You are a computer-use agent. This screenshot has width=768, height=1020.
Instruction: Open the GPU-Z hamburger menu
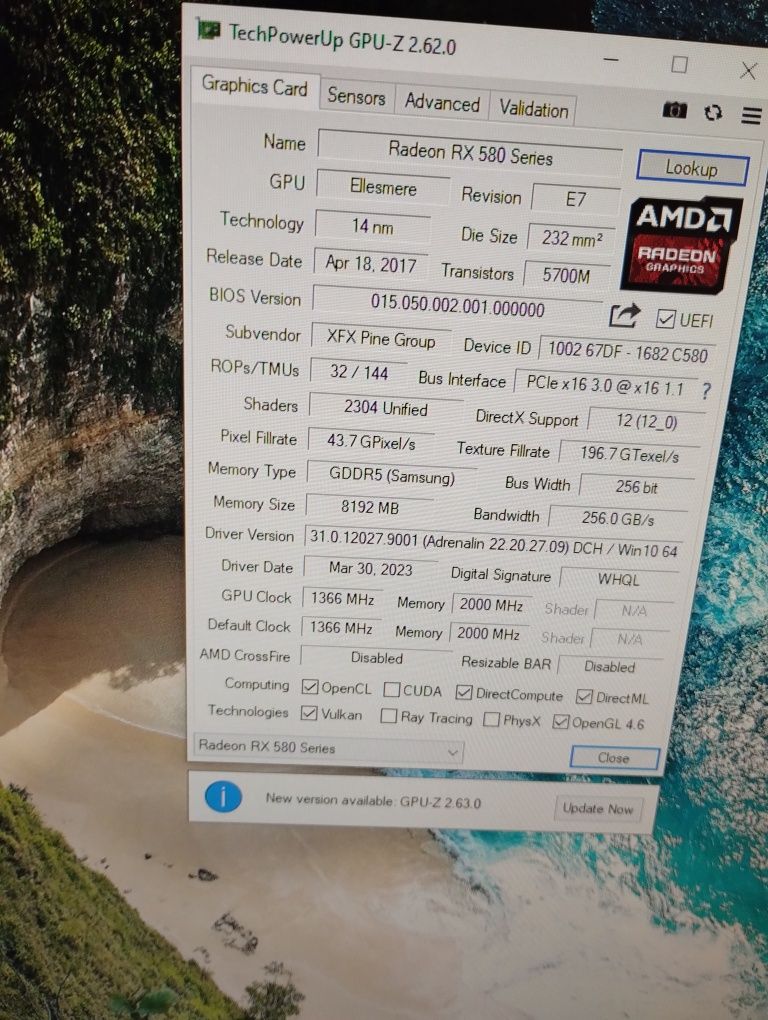coord(751,115)
